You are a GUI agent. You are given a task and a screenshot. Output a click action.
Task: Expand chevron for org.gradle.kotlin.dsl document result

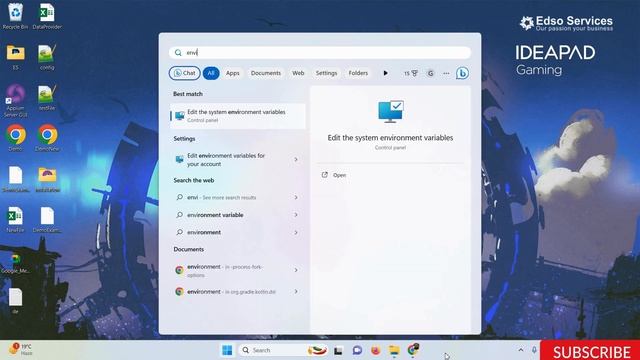296,291
